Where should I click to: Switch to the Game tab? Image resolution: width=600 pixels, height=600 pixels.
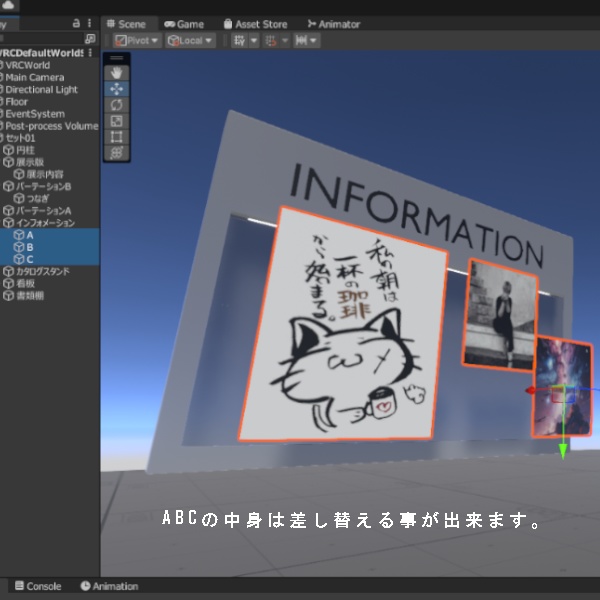click(x=184, y=24)
